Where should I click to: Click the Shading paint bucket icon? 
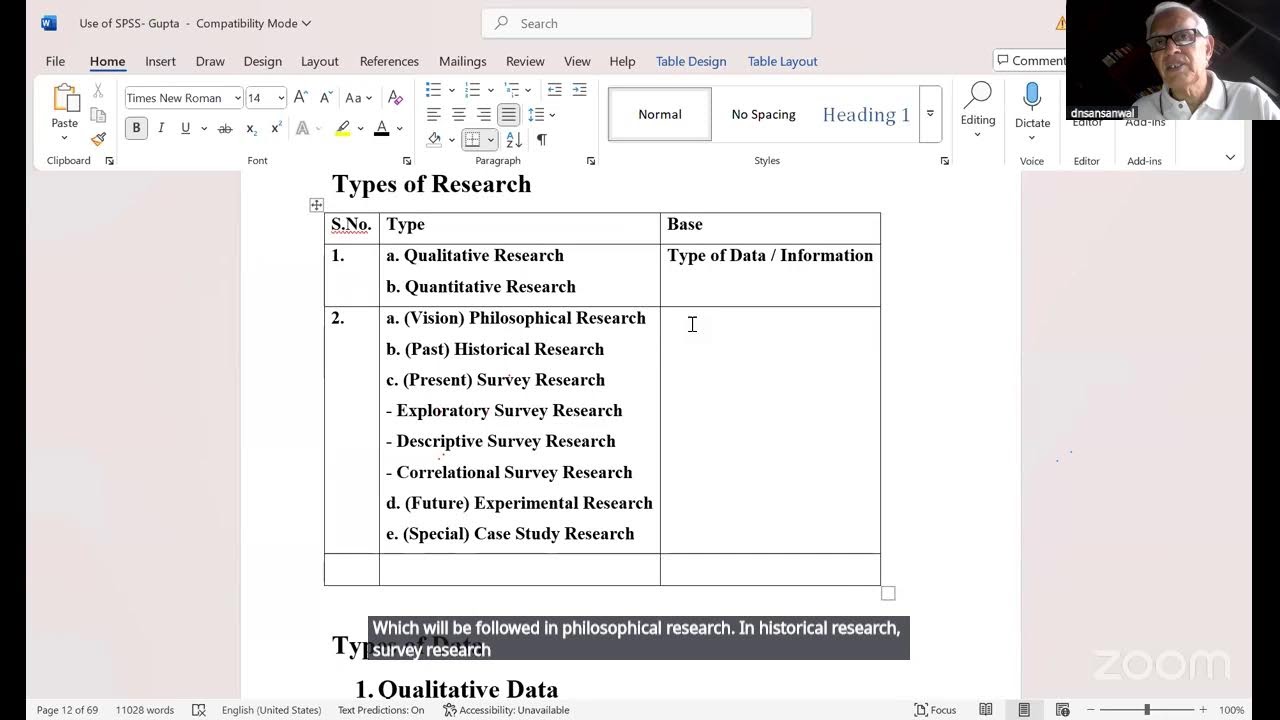pyautogui.click(x=434, y=139)
